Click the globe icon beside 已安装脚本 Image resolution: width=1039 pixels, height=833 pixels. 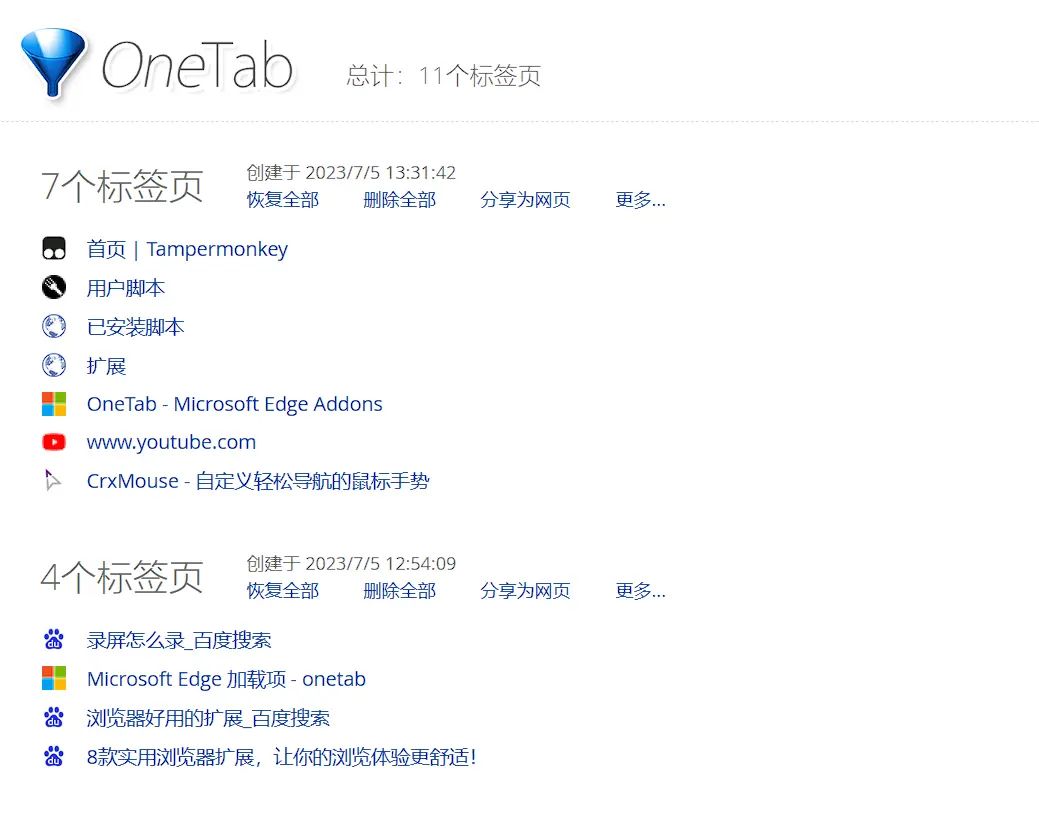pos(54,327)
